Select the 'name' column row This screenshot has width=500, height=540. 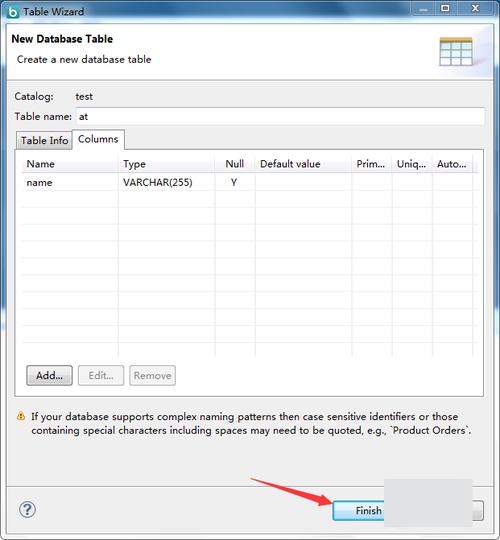point(250,182)
